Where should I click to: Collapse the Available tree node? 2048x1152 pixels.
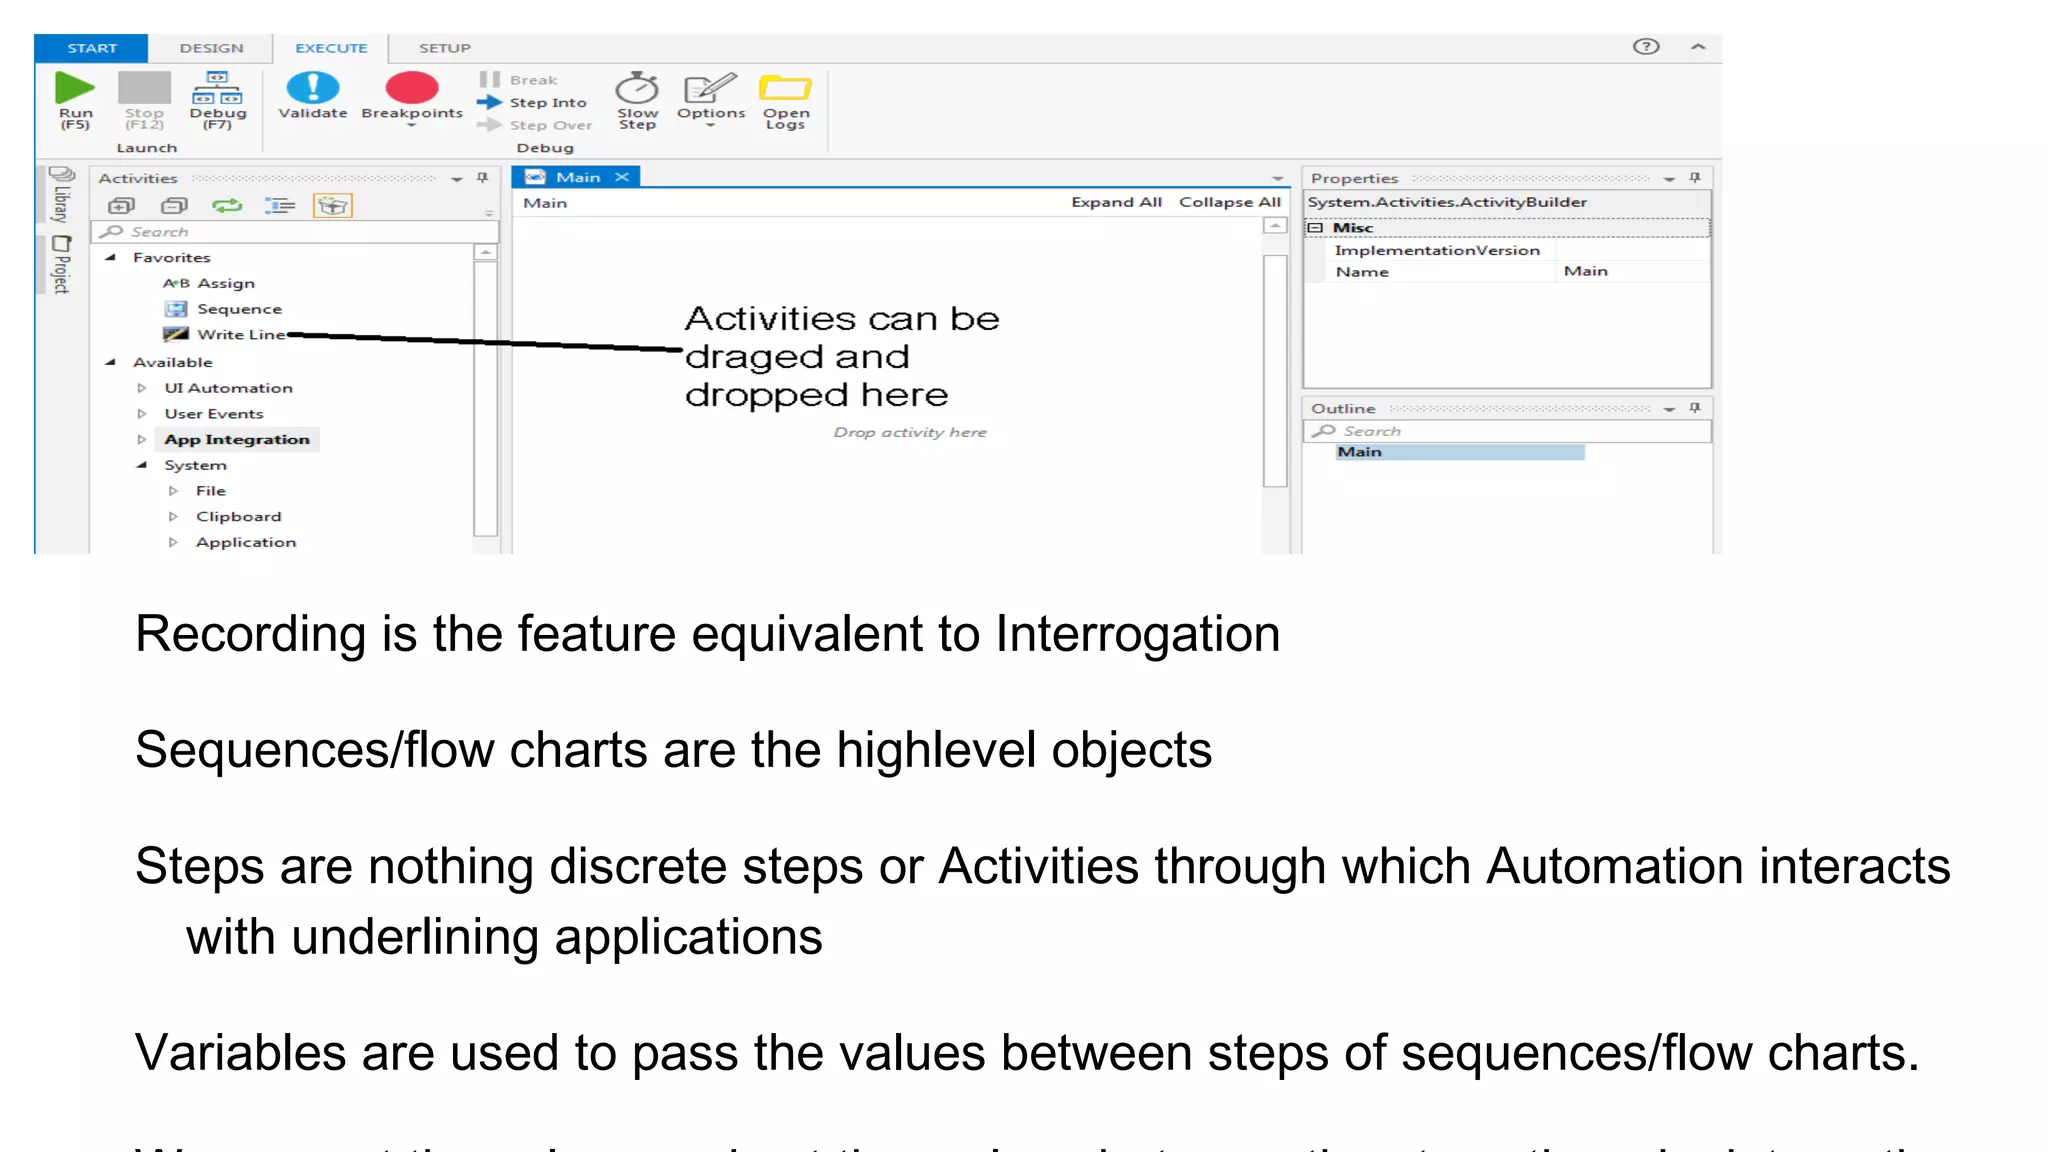tap(110, 362)
